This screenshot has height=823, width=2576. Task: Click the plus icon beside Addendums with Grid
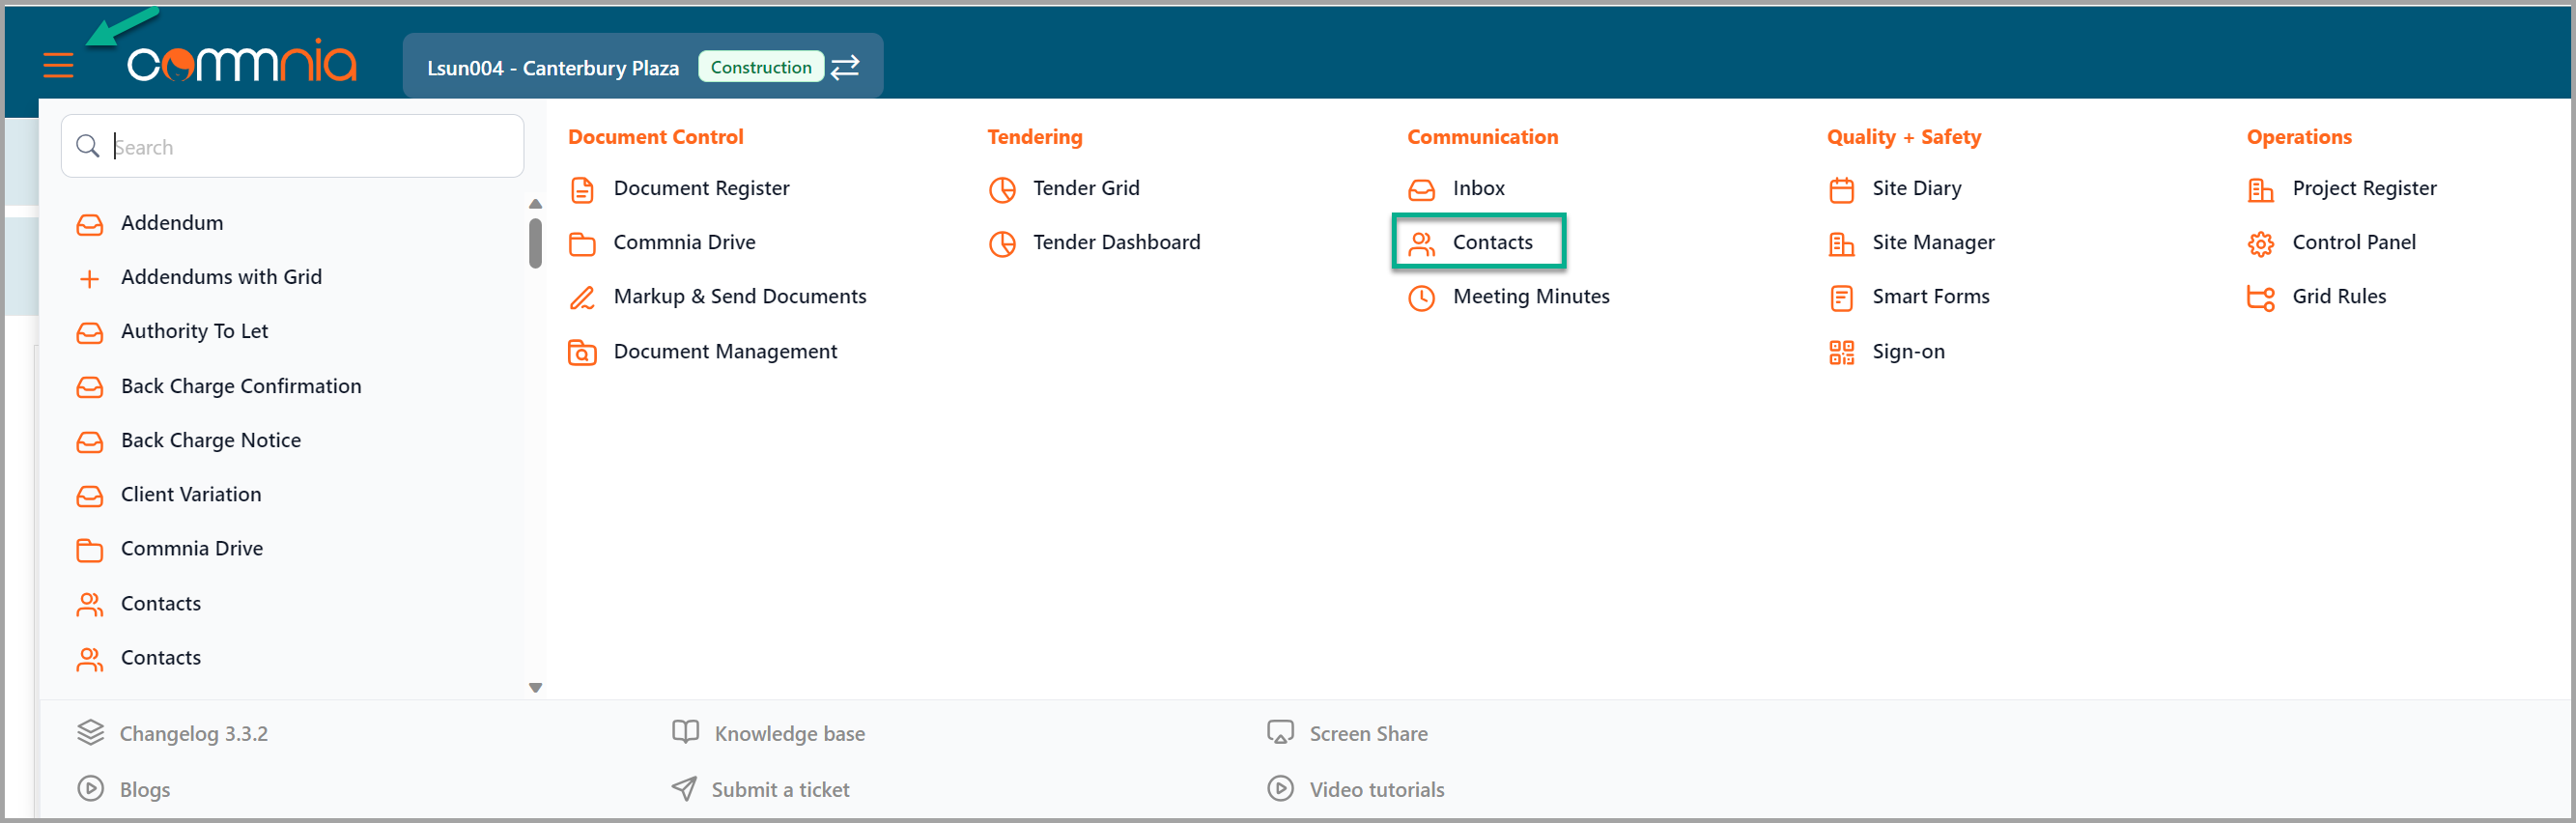click(89, 278)
